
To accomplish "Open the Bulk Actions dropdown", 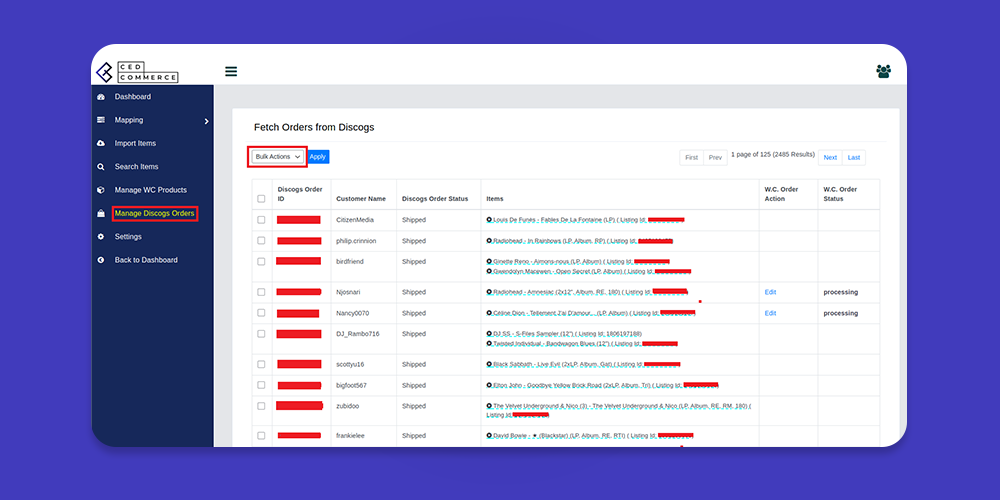I will coord(277,157).
